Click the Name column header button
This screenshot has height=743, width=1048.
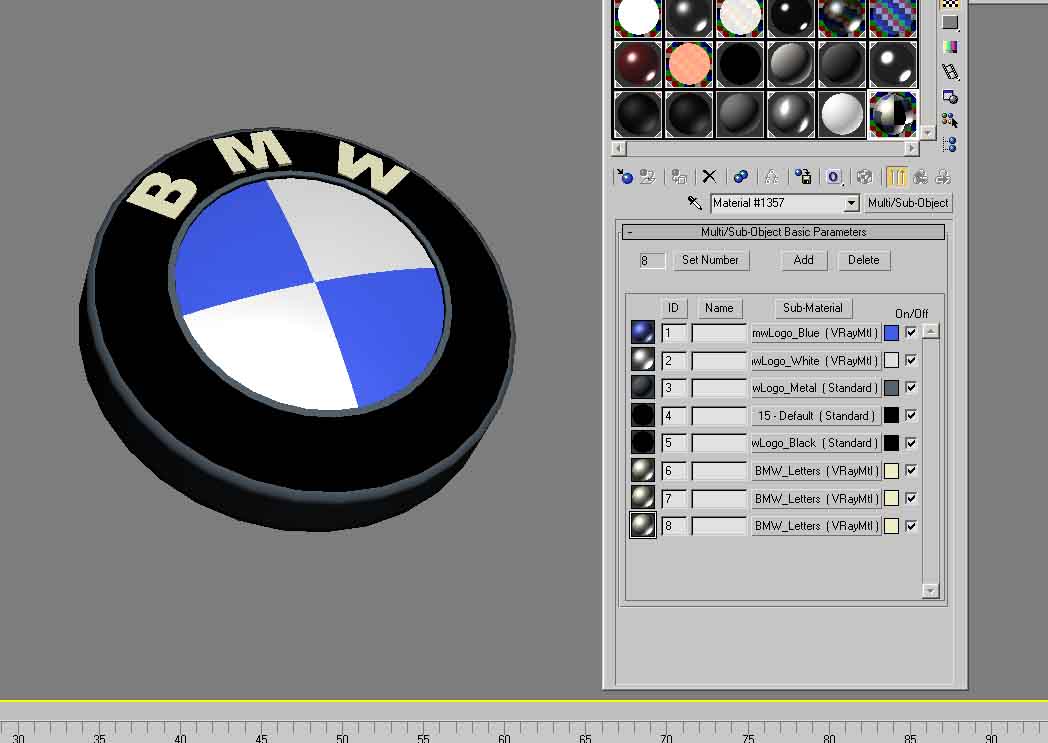pyautogui.click(x=719, y=308)
